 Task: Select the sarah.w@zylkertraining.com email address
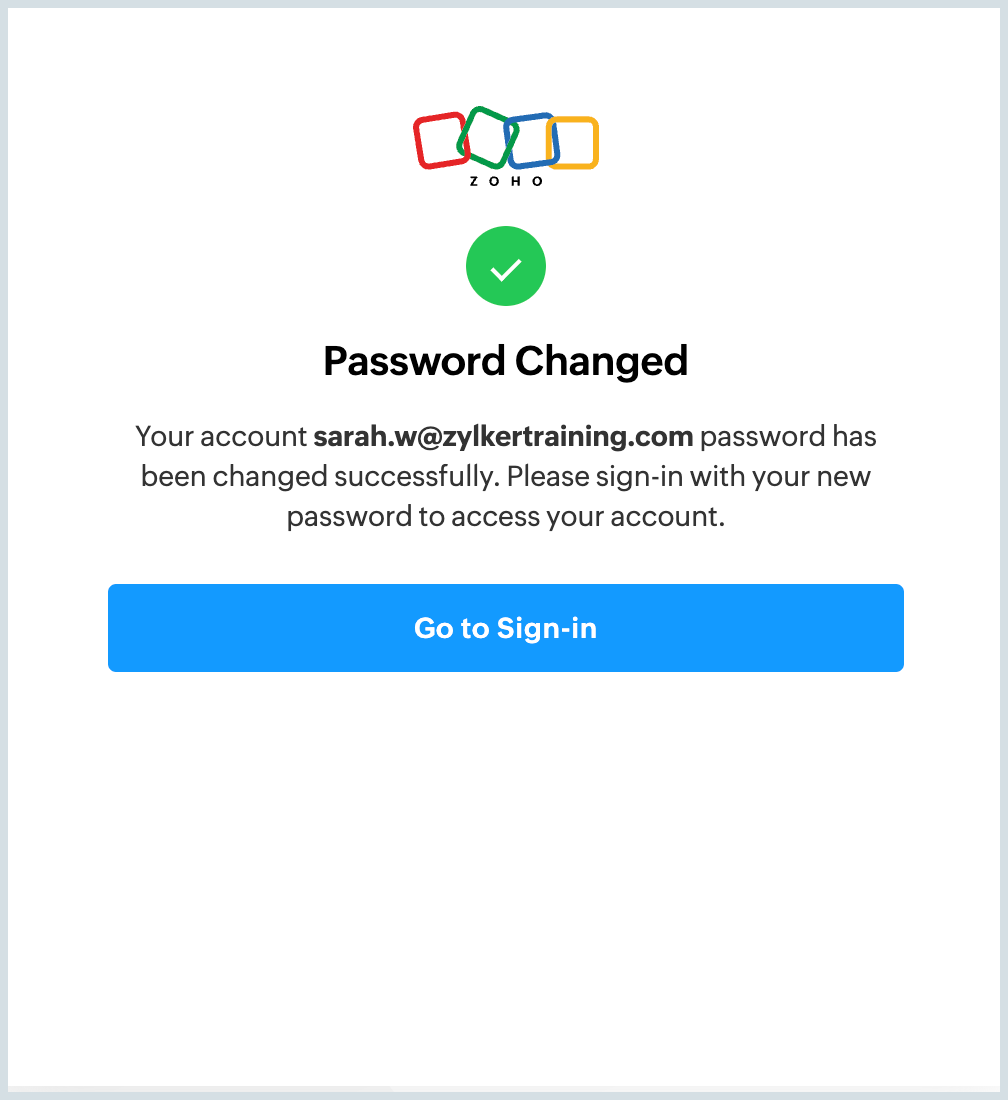[x=503, y=437]
